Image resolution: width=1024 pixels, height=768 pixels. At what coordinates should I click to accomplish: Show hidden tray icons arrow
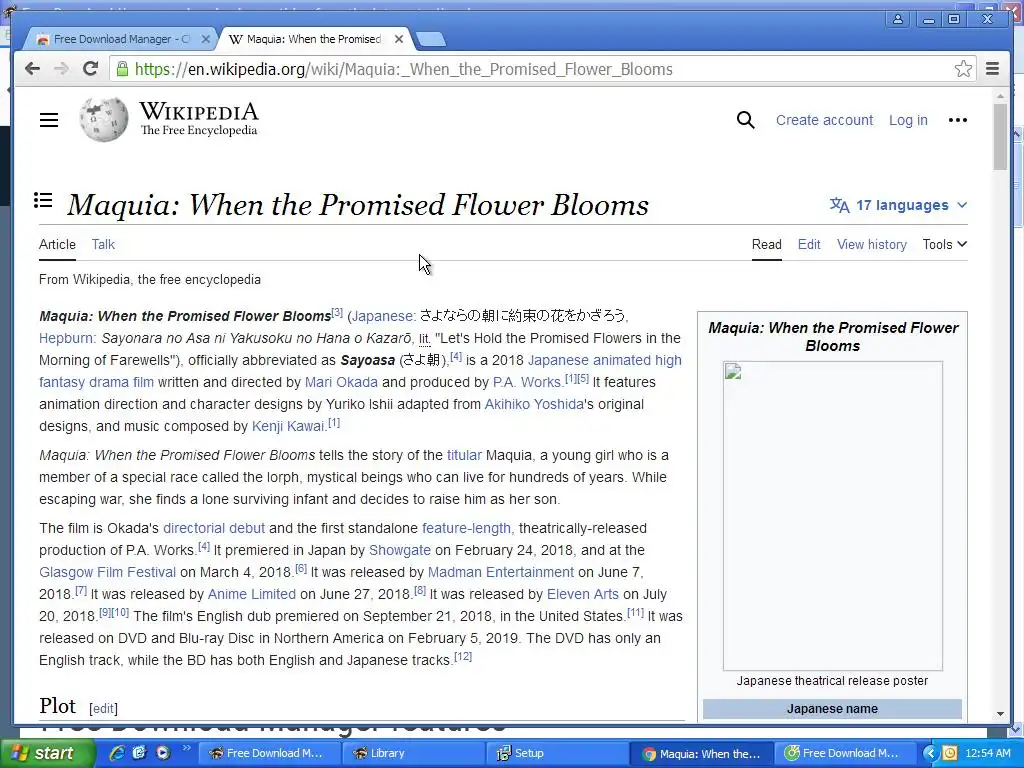930,754
